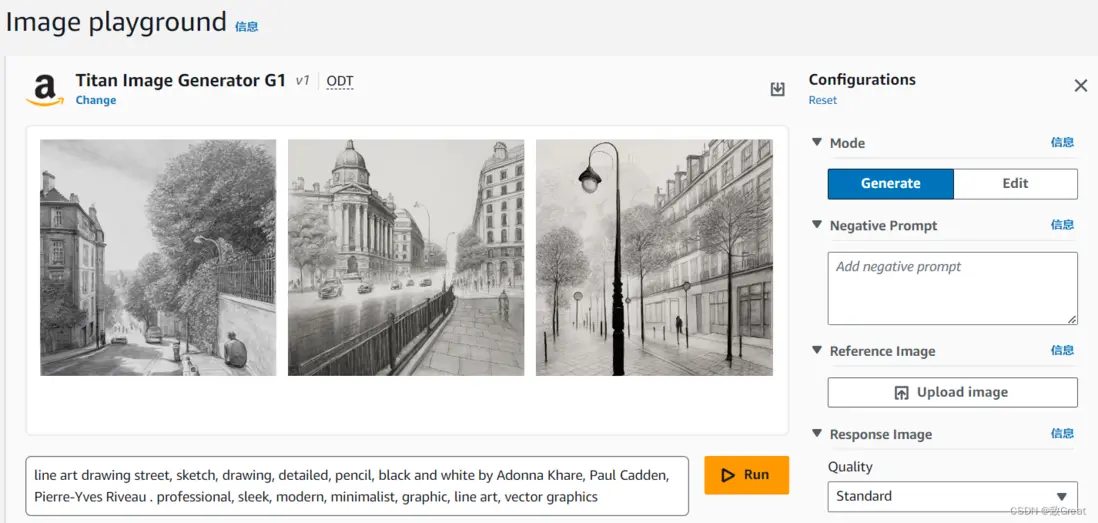The height and width of the screenshot is (523, 1098).
Task: Collapse the Negative Prompt section
Action: tap(817, 226)
